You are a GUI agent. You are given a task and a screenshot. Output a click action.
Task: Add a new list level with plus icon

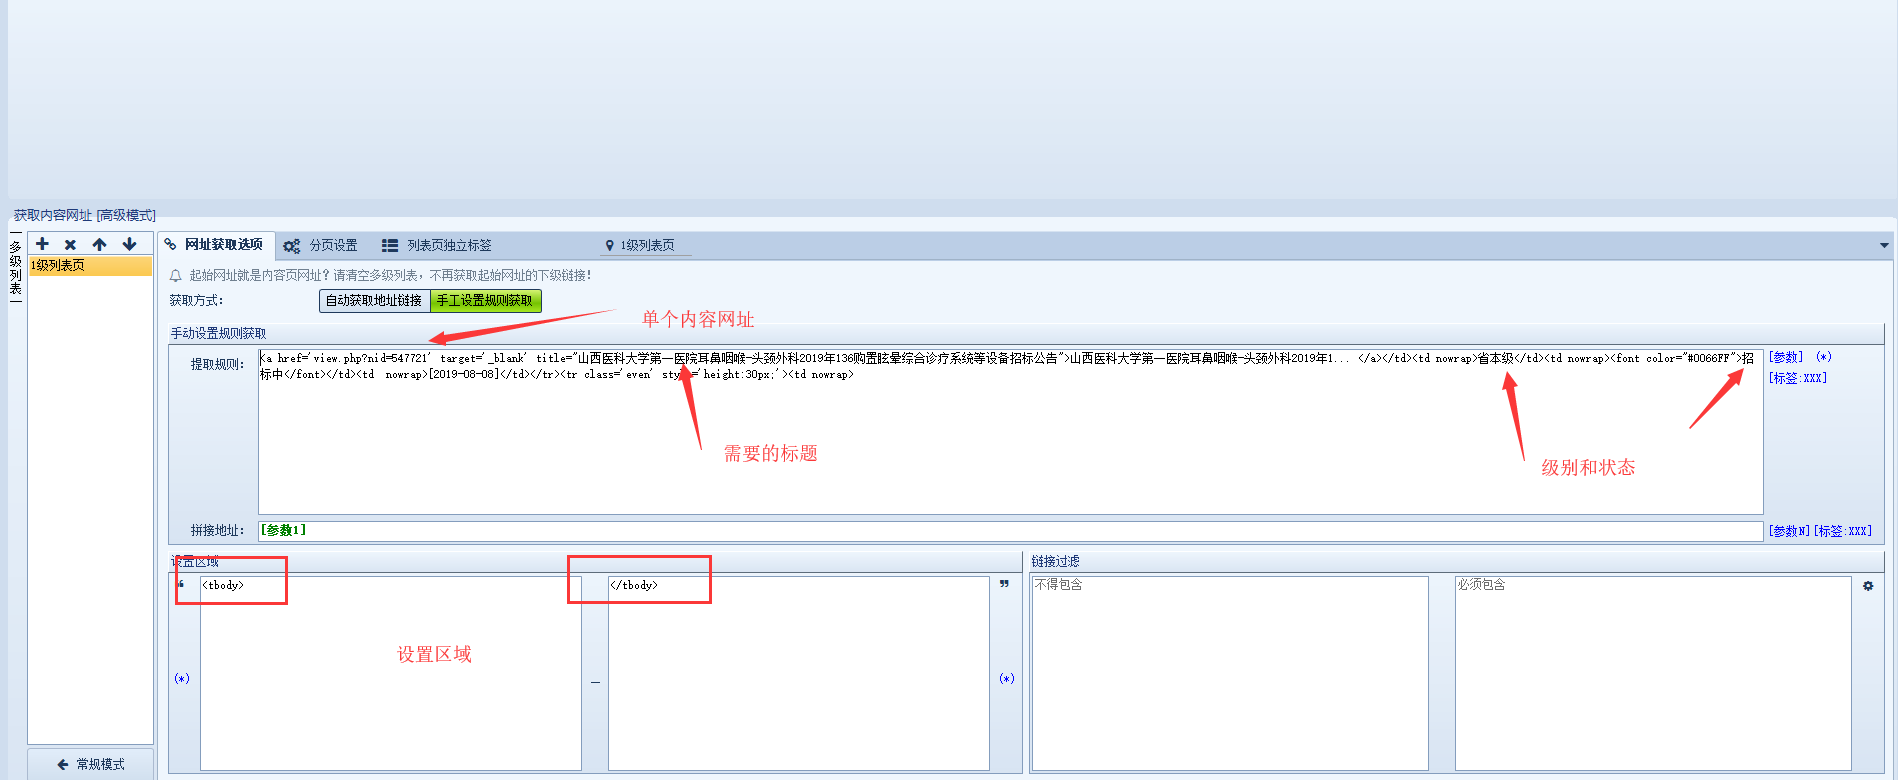pyautogui.click(x=42, y=244)
